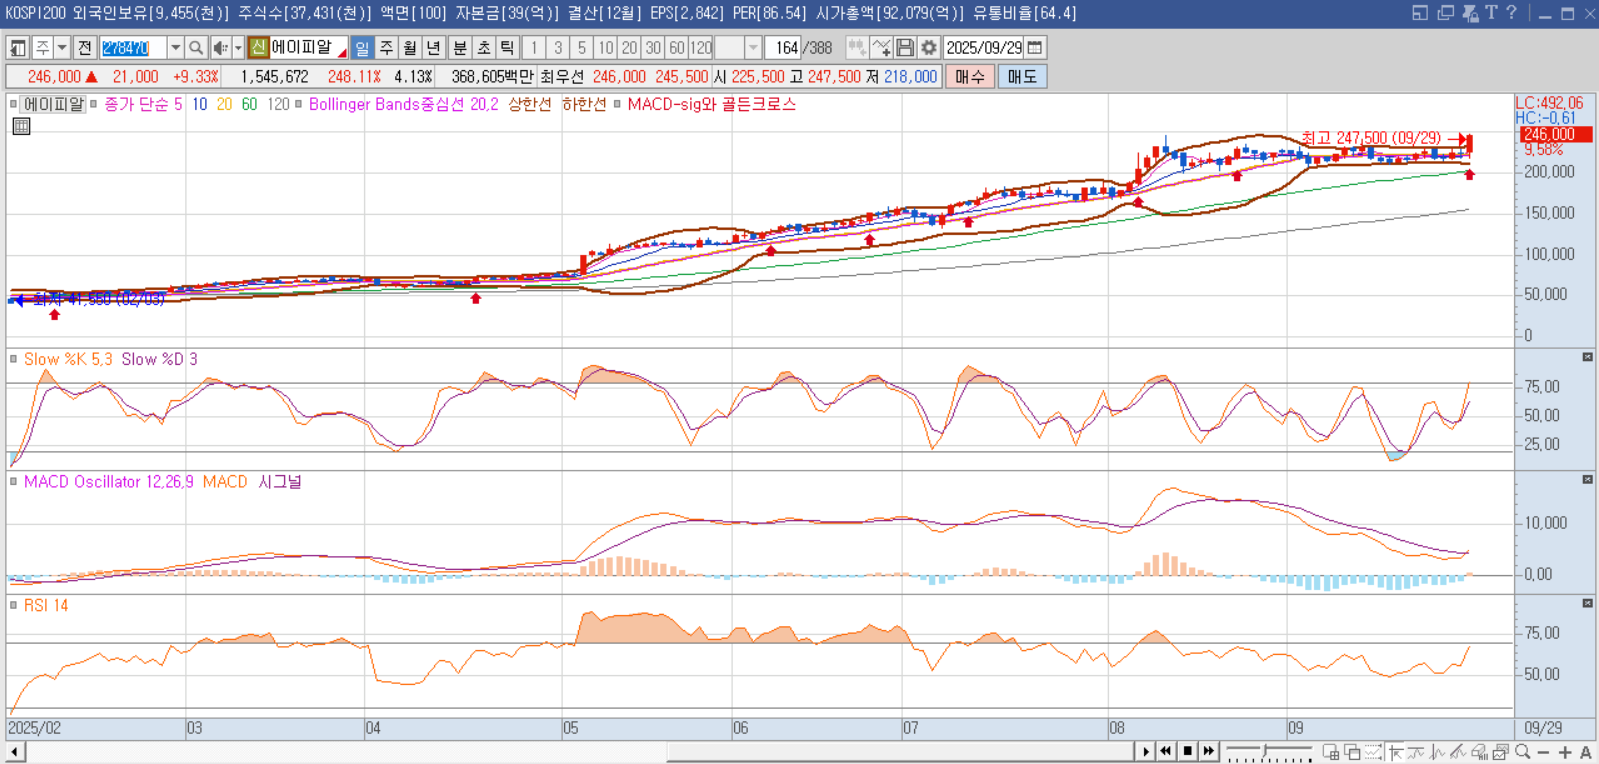Click the green 신 badge button
1599x764 pixels.
(258, 48)
